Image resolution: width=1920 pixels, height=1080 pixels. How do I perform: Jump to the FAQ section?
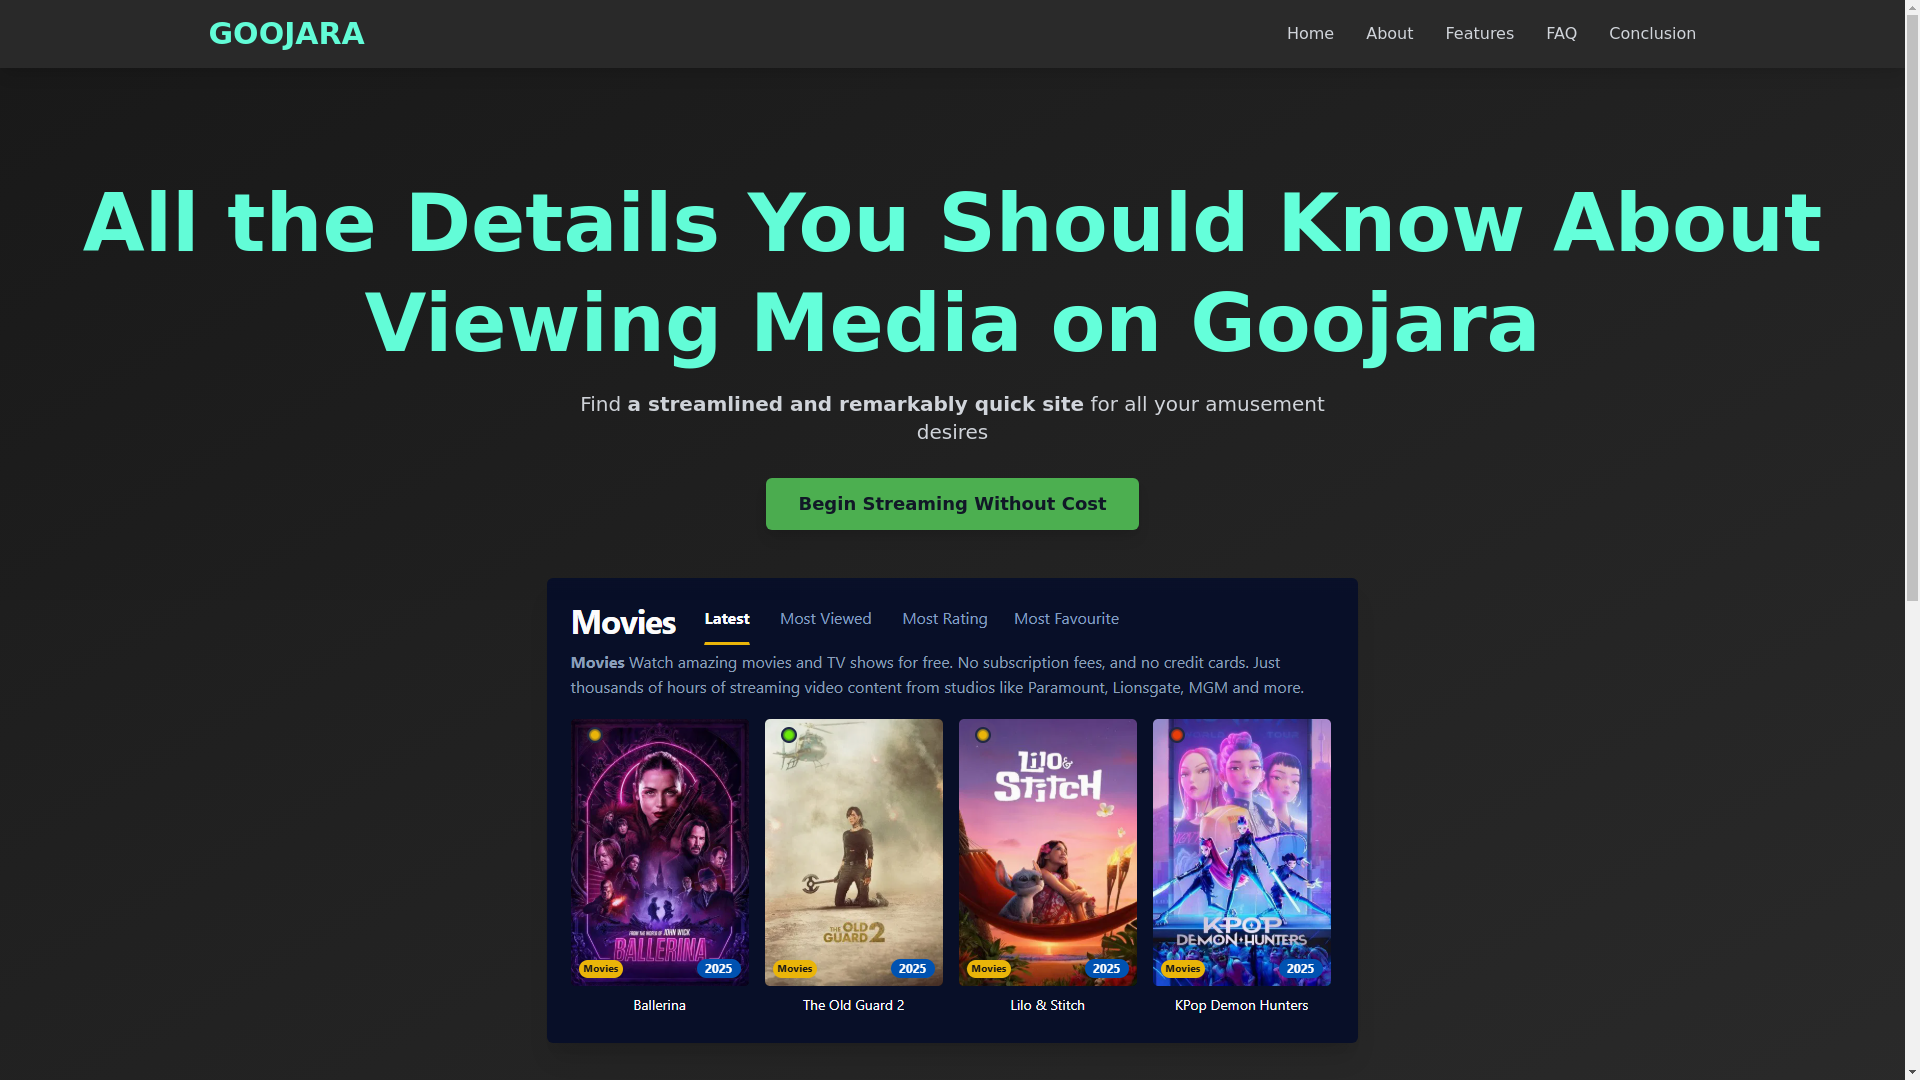tap(1561, 34)
